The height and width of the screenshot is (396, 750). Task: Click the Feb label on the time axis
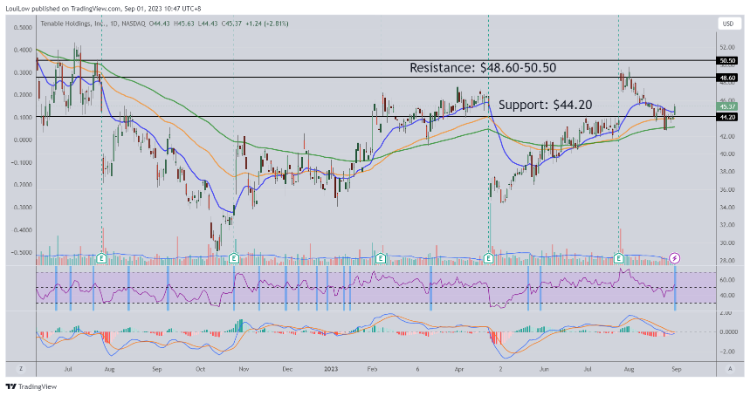(372, 369)
